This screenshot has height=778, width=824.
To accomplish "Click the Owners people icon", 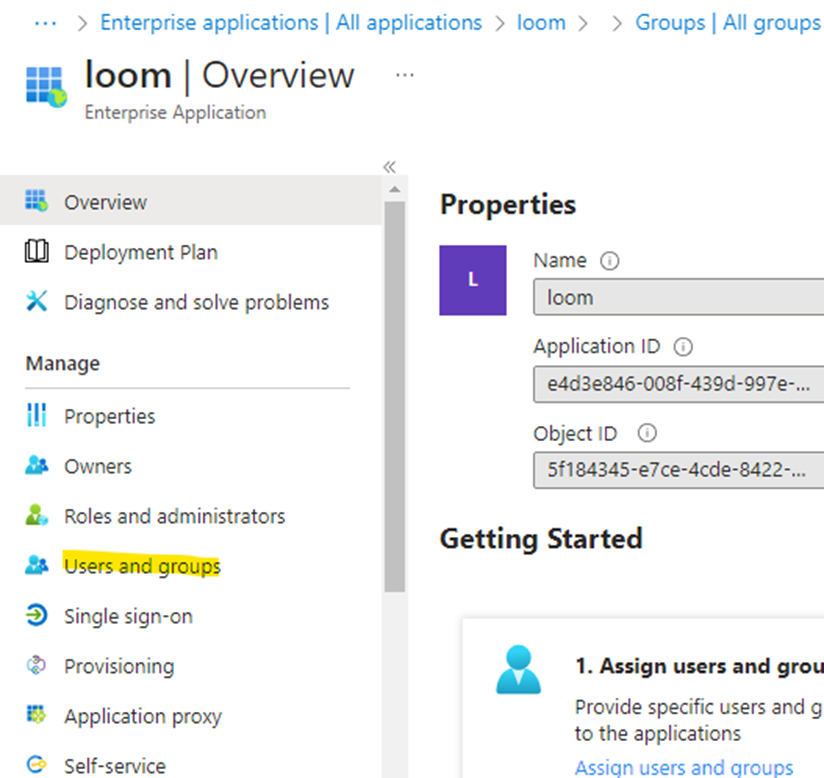I will 36,465.
